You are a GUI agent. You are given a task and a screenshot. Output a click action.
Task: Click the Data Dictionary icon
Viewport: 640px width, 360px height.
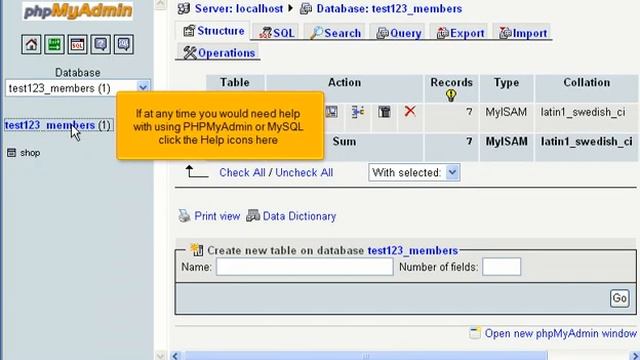tap(253, 216)
